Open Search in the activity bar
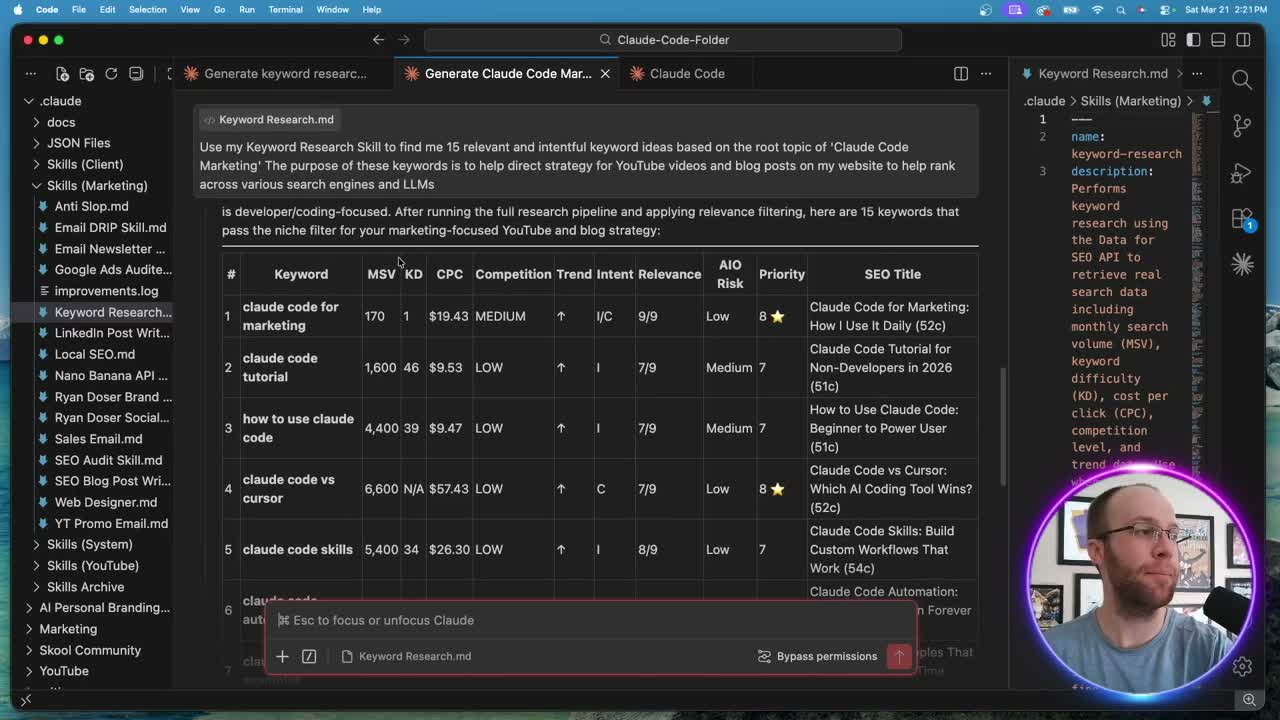The image size is (1280, 720). coord(1242,79)
